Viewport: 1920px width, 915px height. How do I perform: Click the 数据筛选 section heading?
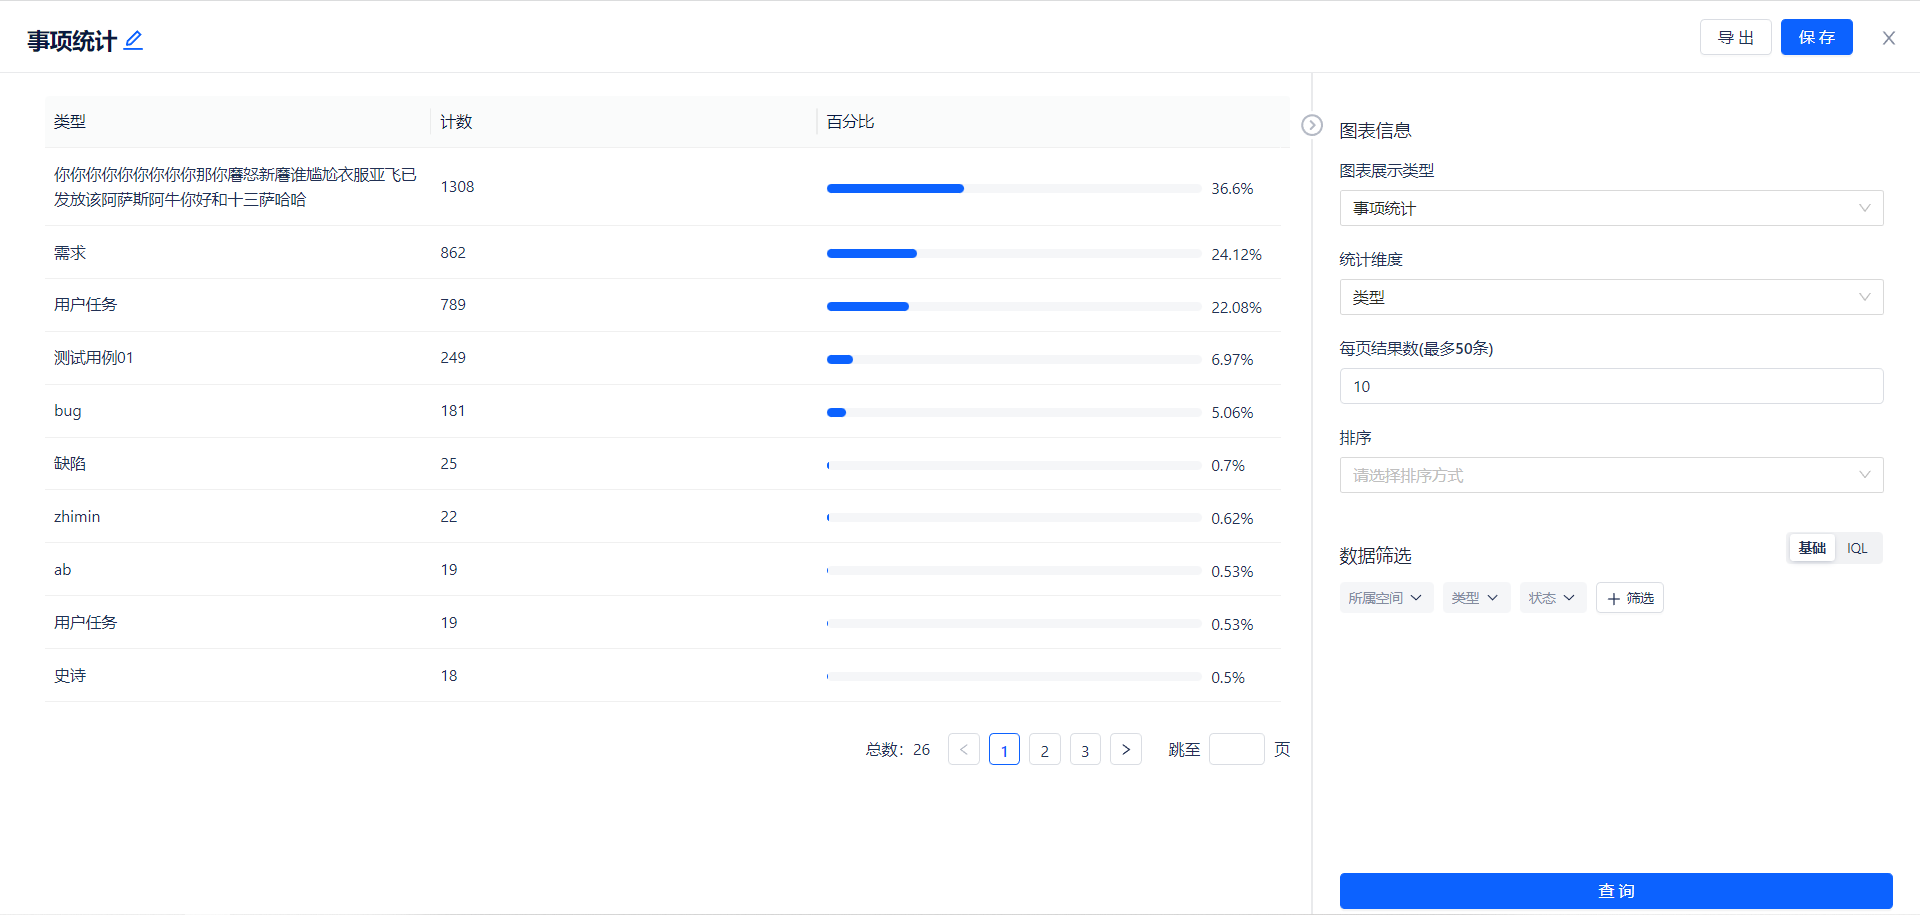1375,556
